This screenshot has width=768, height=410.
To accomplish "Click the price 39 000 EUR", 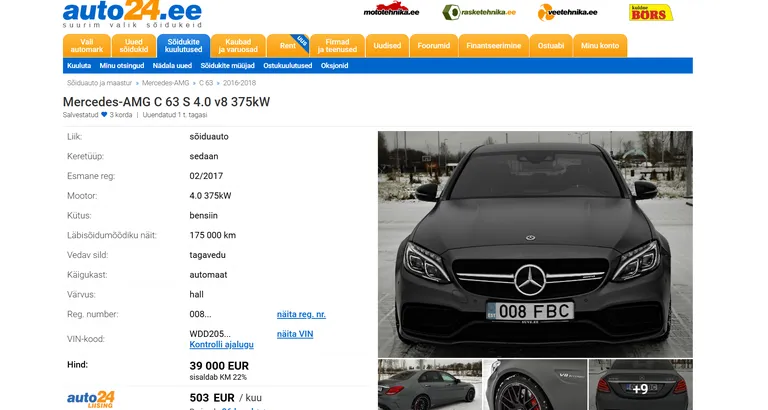I will 219,366.
